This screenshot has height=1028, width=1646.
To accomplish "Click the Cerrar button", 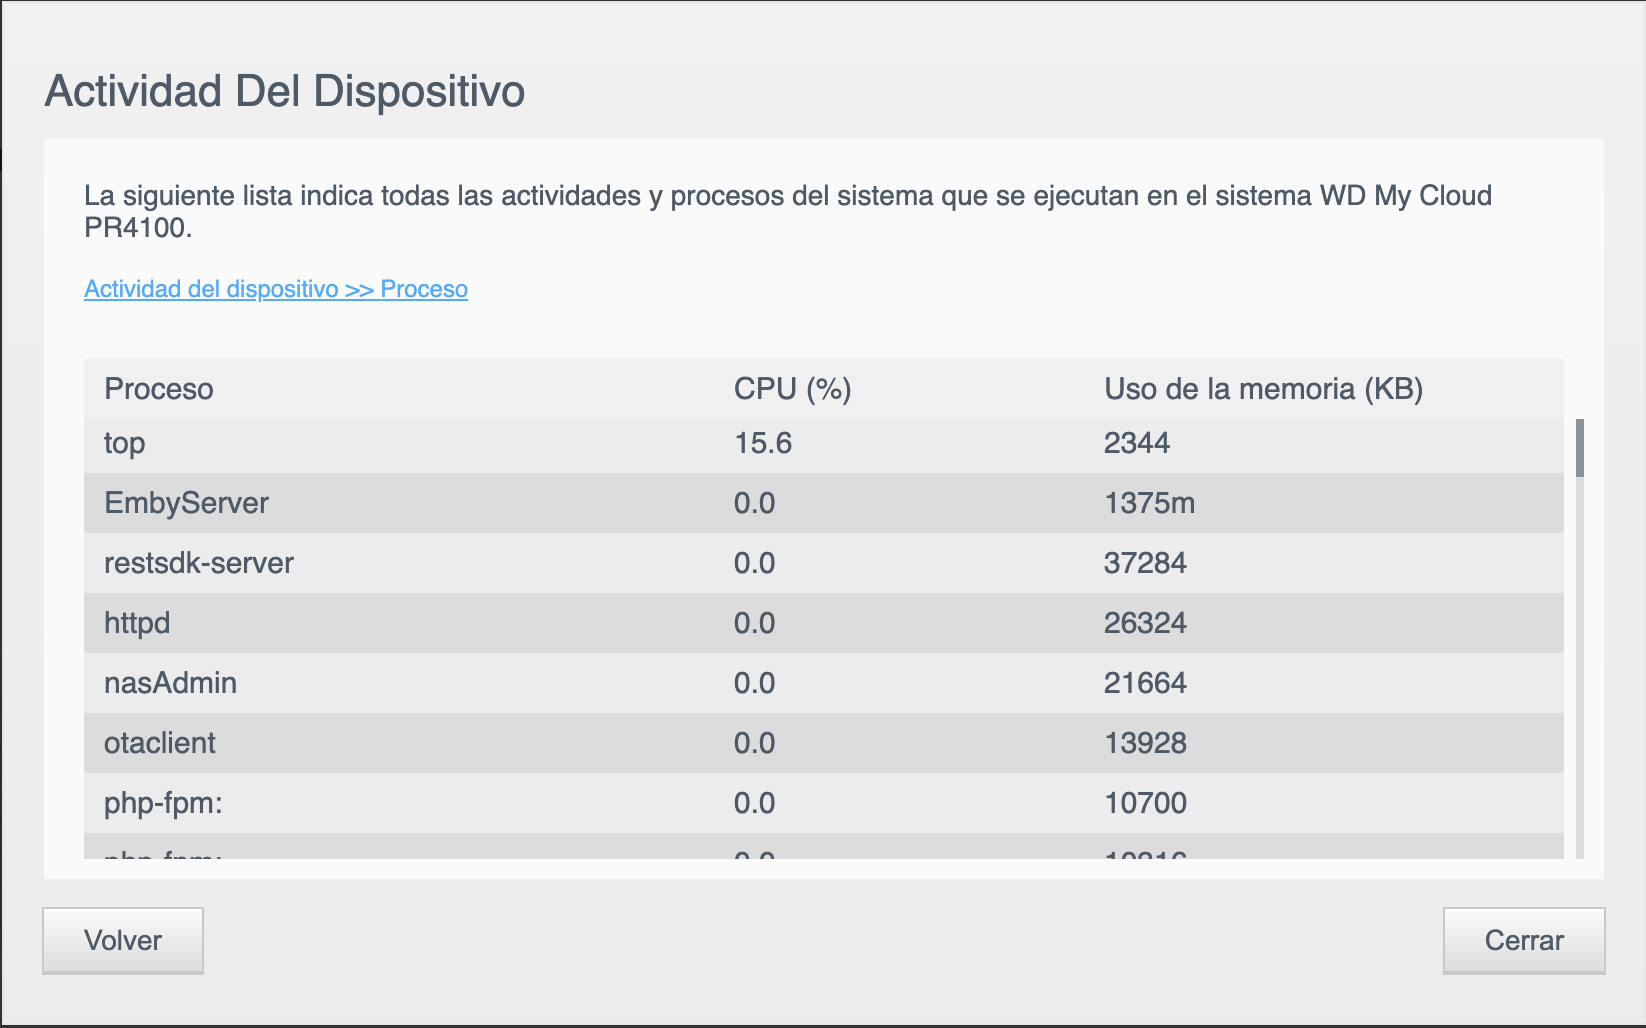I will pyautogui.click(x=1523, y=940).
